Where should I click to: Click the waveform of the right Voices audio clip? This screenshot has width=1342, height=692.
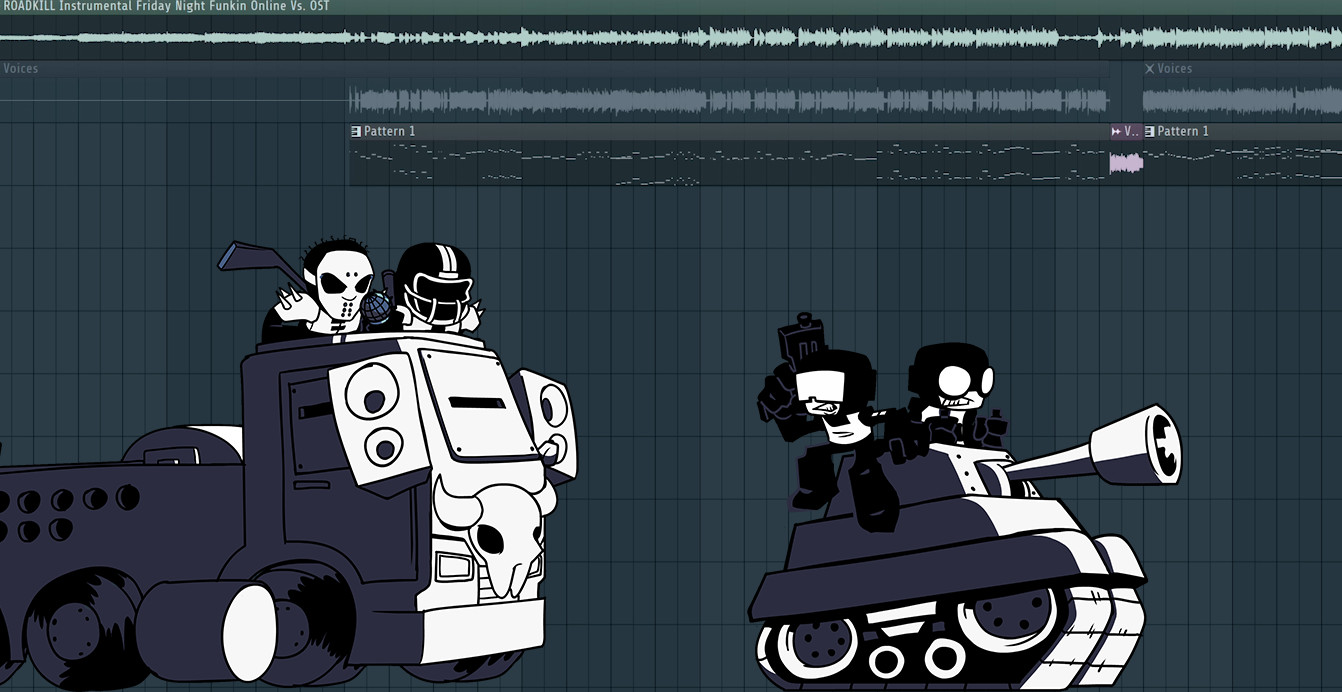(x=1240, y=100)
